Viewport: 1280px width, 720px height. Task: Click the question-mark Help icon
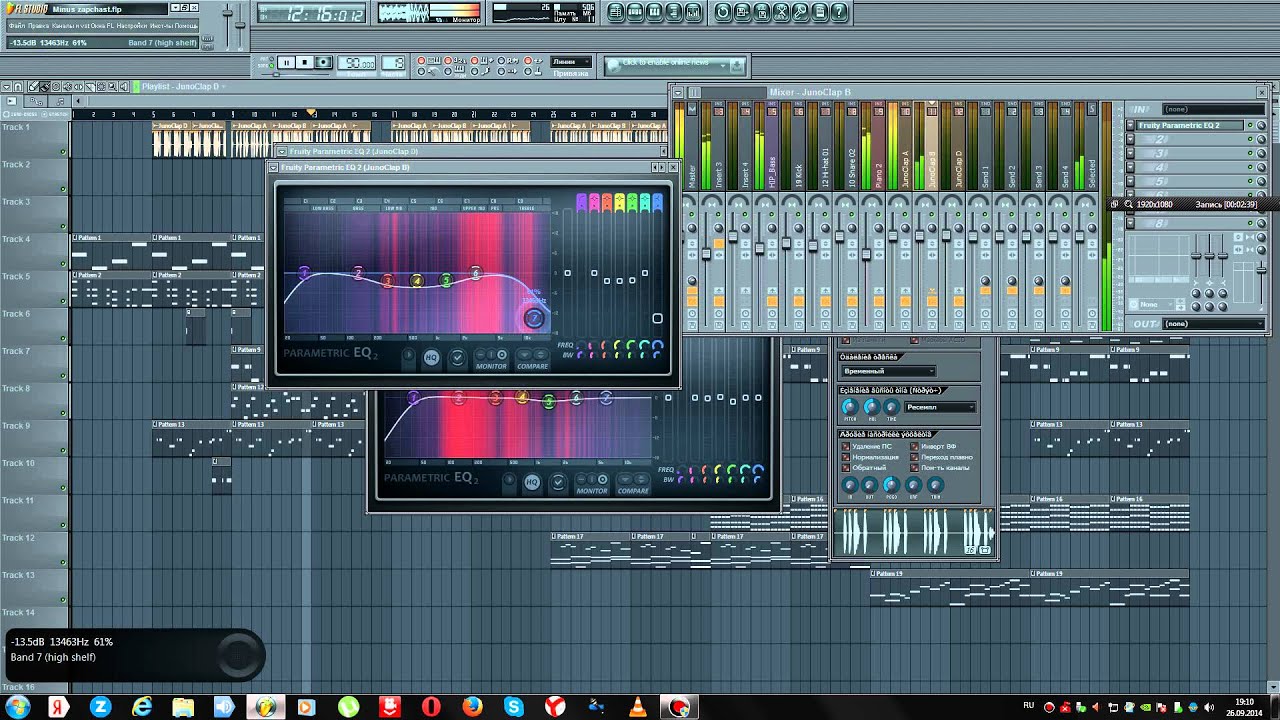[x=839, y=13]
